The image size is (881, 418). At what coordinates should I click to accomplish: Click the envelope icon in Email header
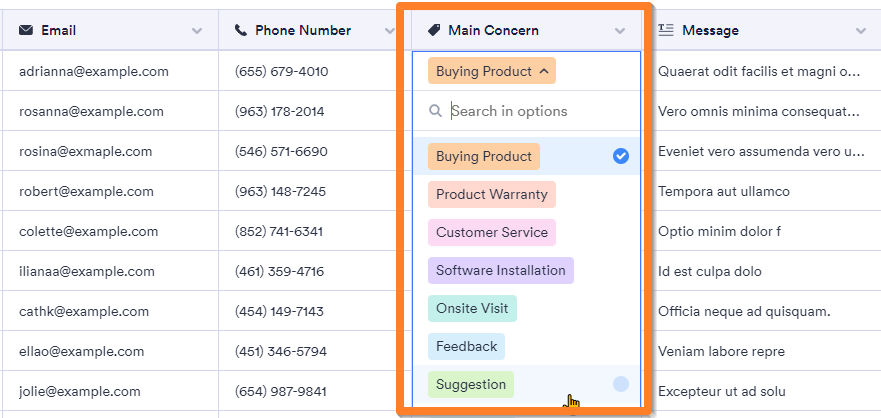[26, 31]
